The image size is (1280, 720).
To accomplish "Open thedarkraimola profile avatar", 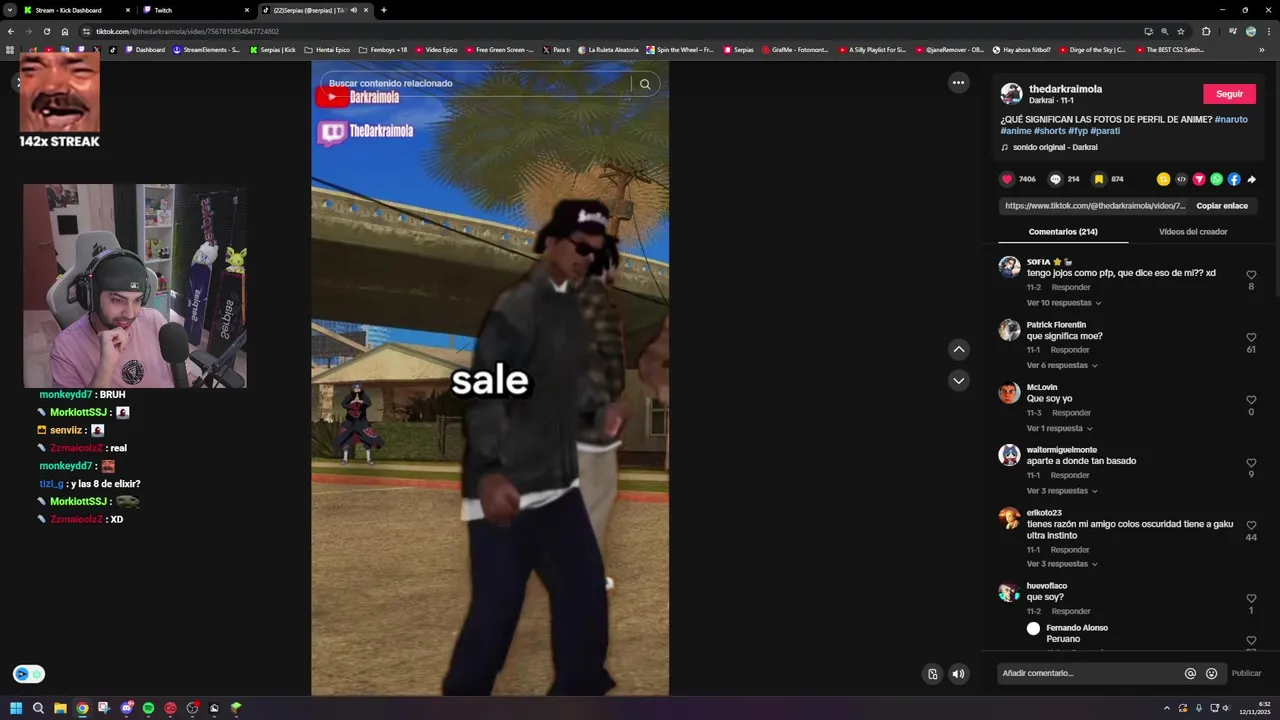I will 1011,94.
